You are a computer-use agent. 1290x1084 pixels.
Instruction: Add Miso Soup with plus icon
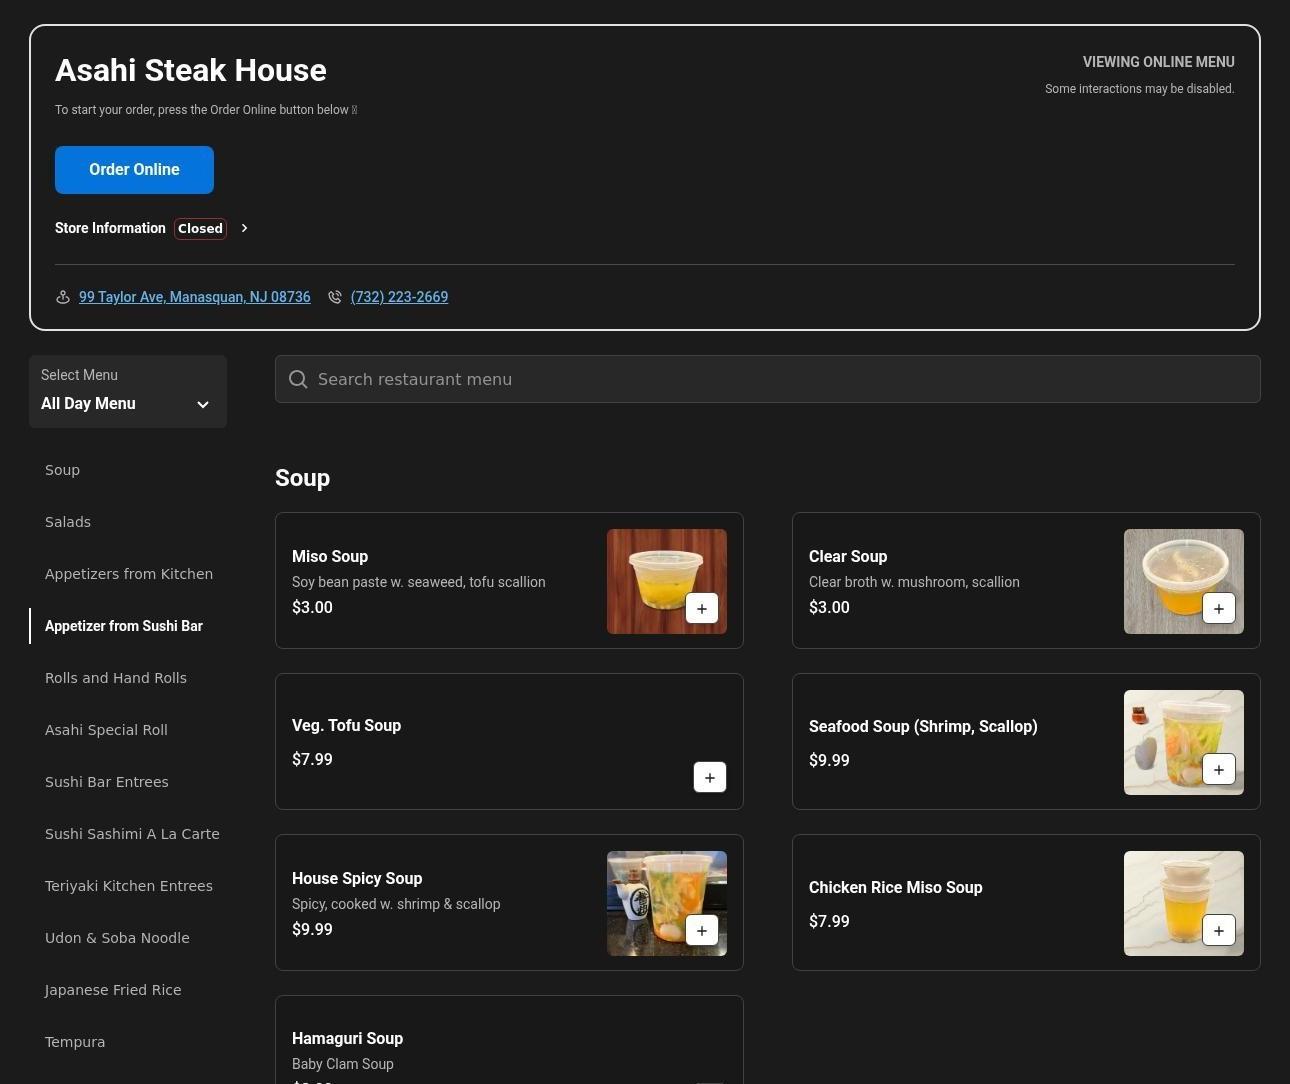[x=701, y=608]
